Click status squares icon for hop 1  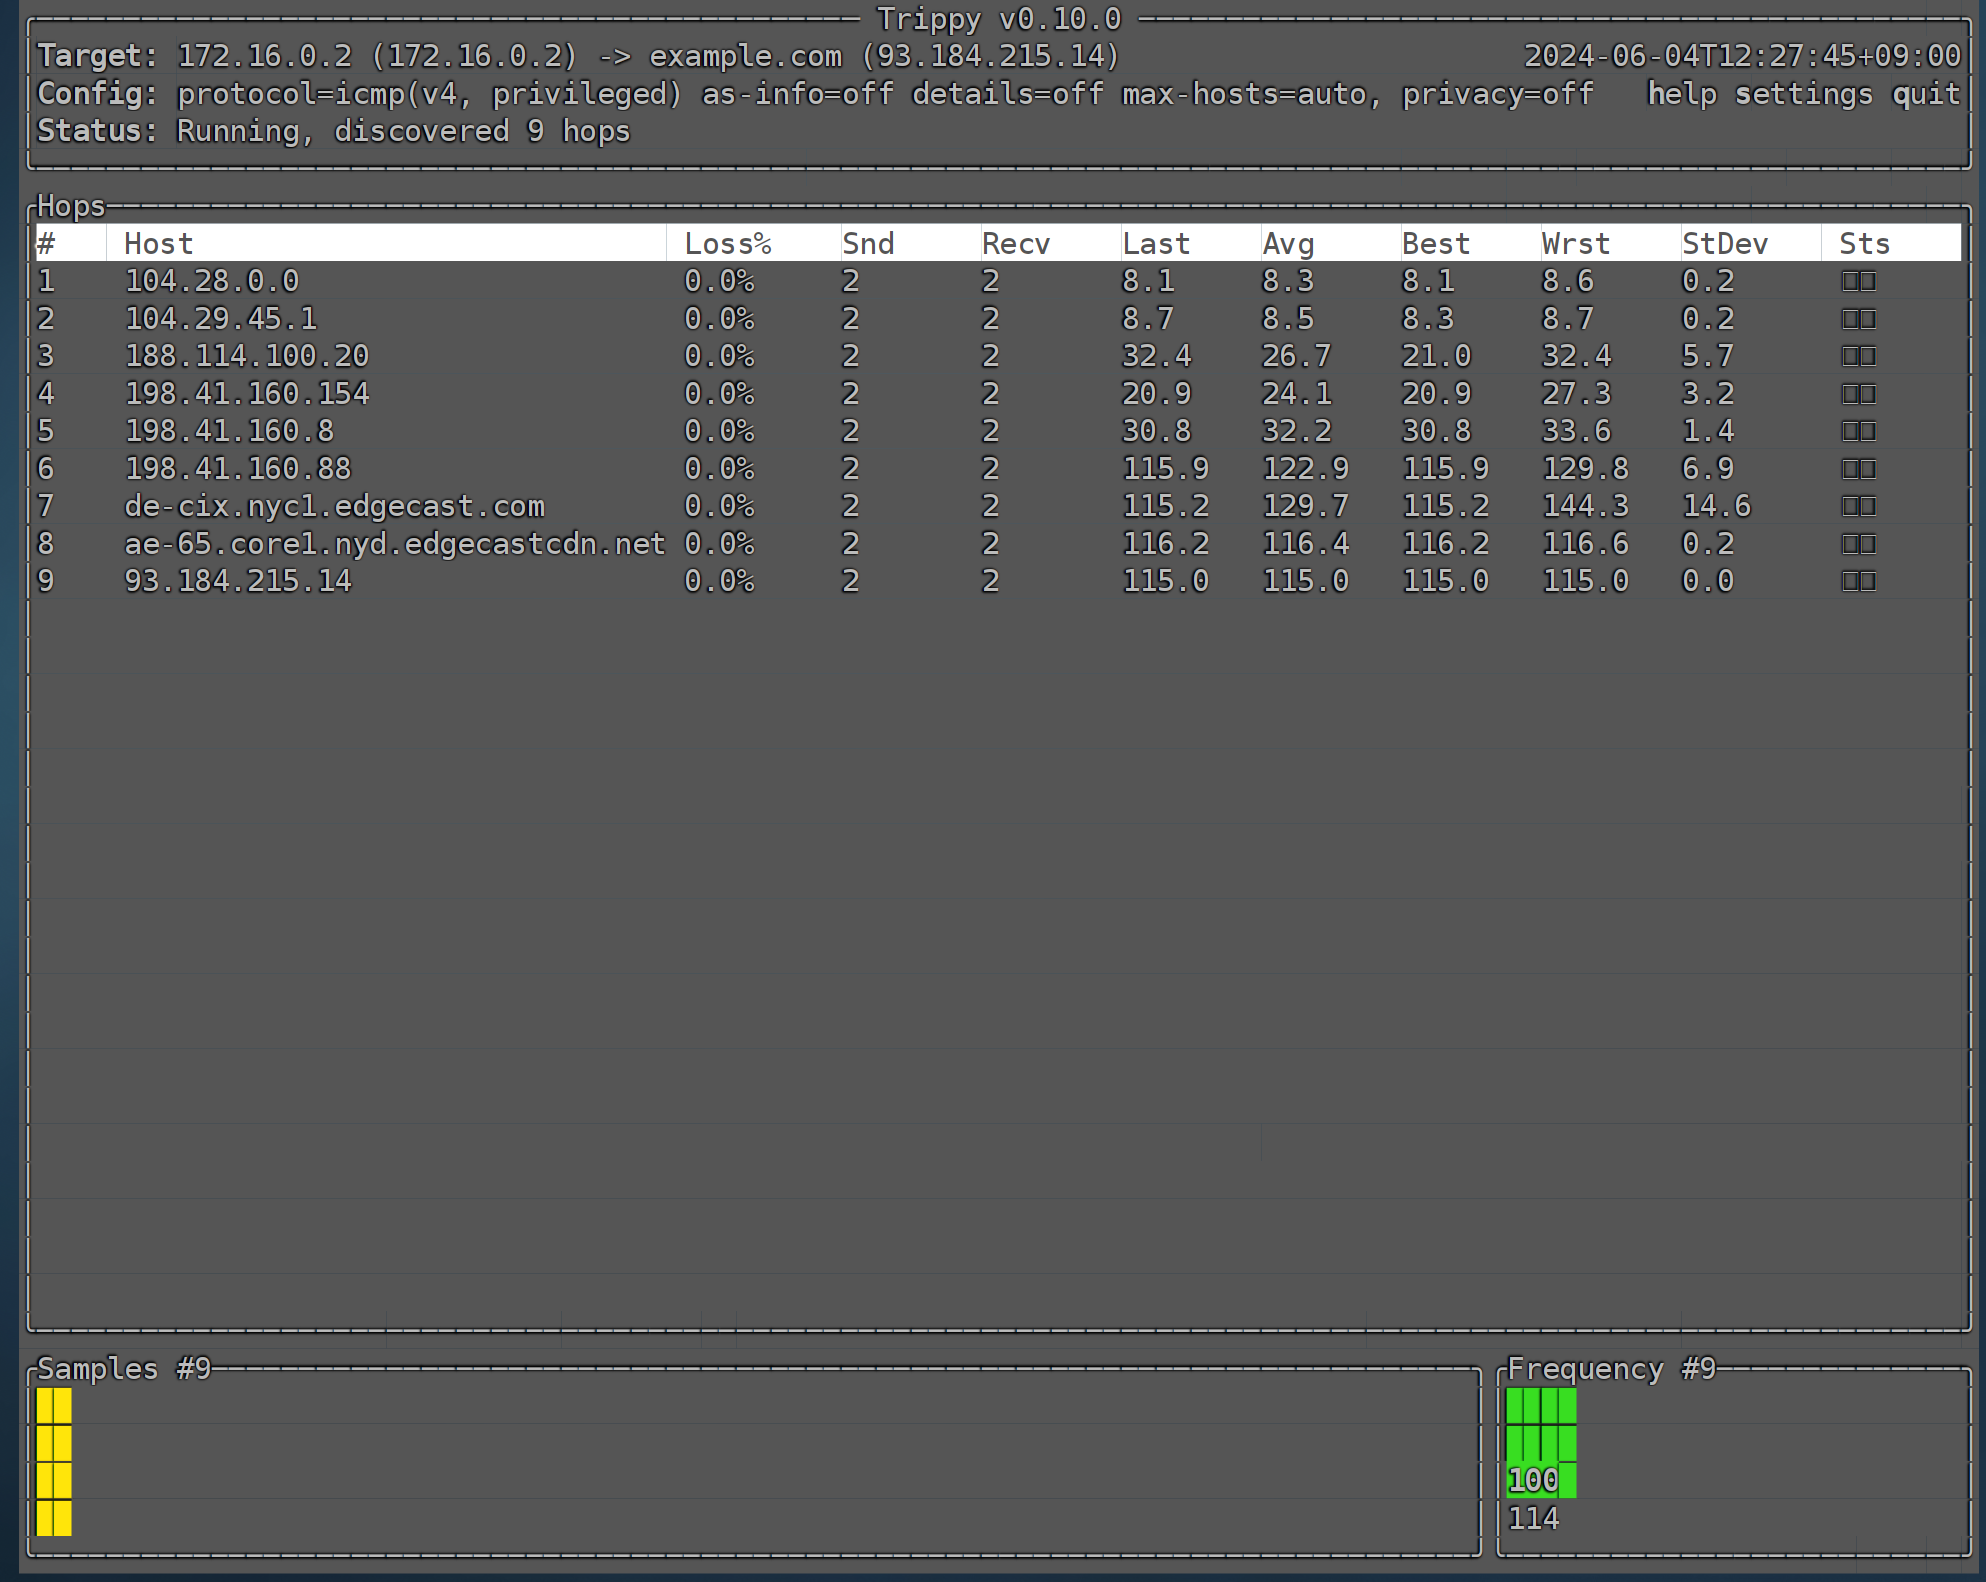click(x=1858, y=282)
